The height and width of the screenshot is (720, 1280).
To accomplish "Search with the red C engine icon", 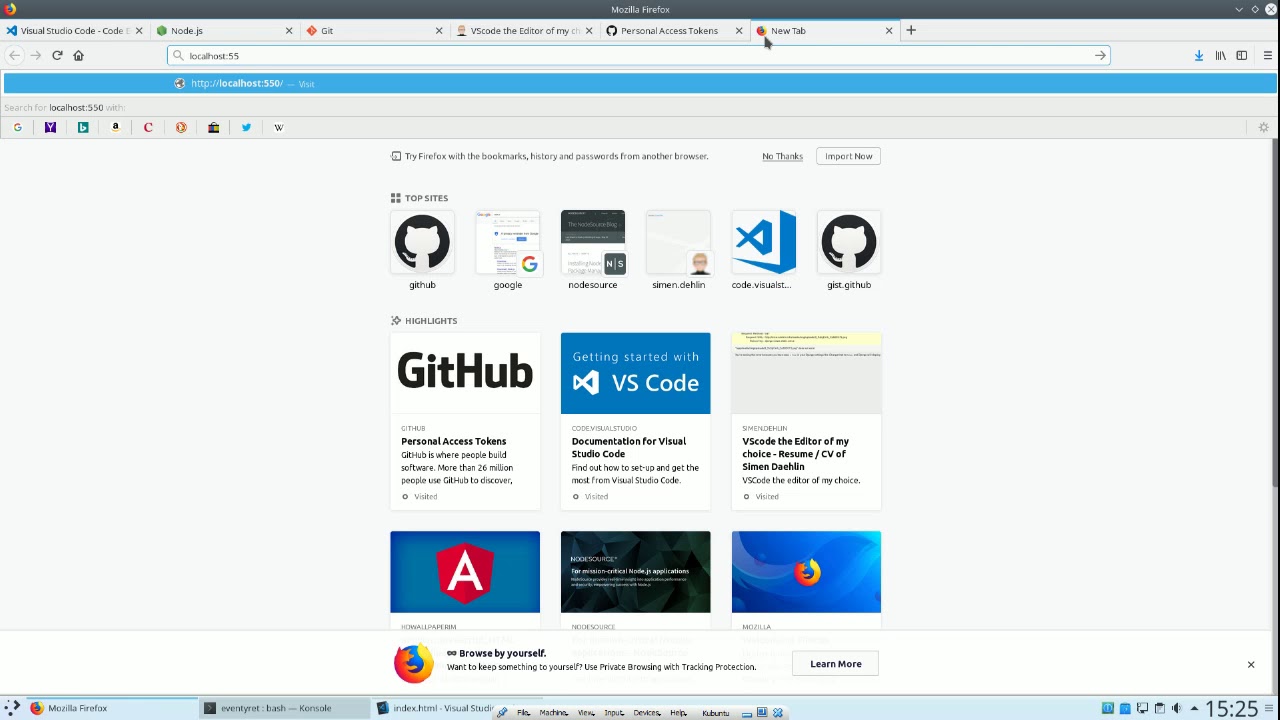I will pos(148,127).
